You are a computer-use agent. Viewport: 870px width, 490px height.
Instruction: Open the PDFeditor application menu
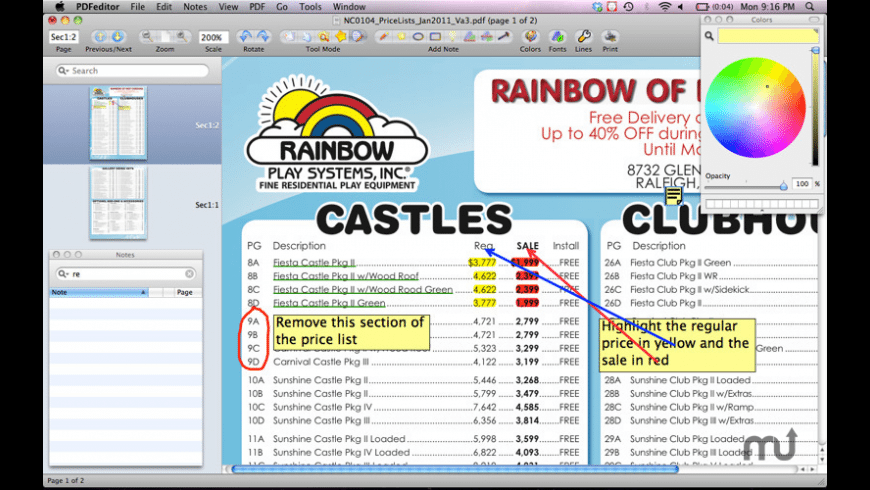click(98, 7)
